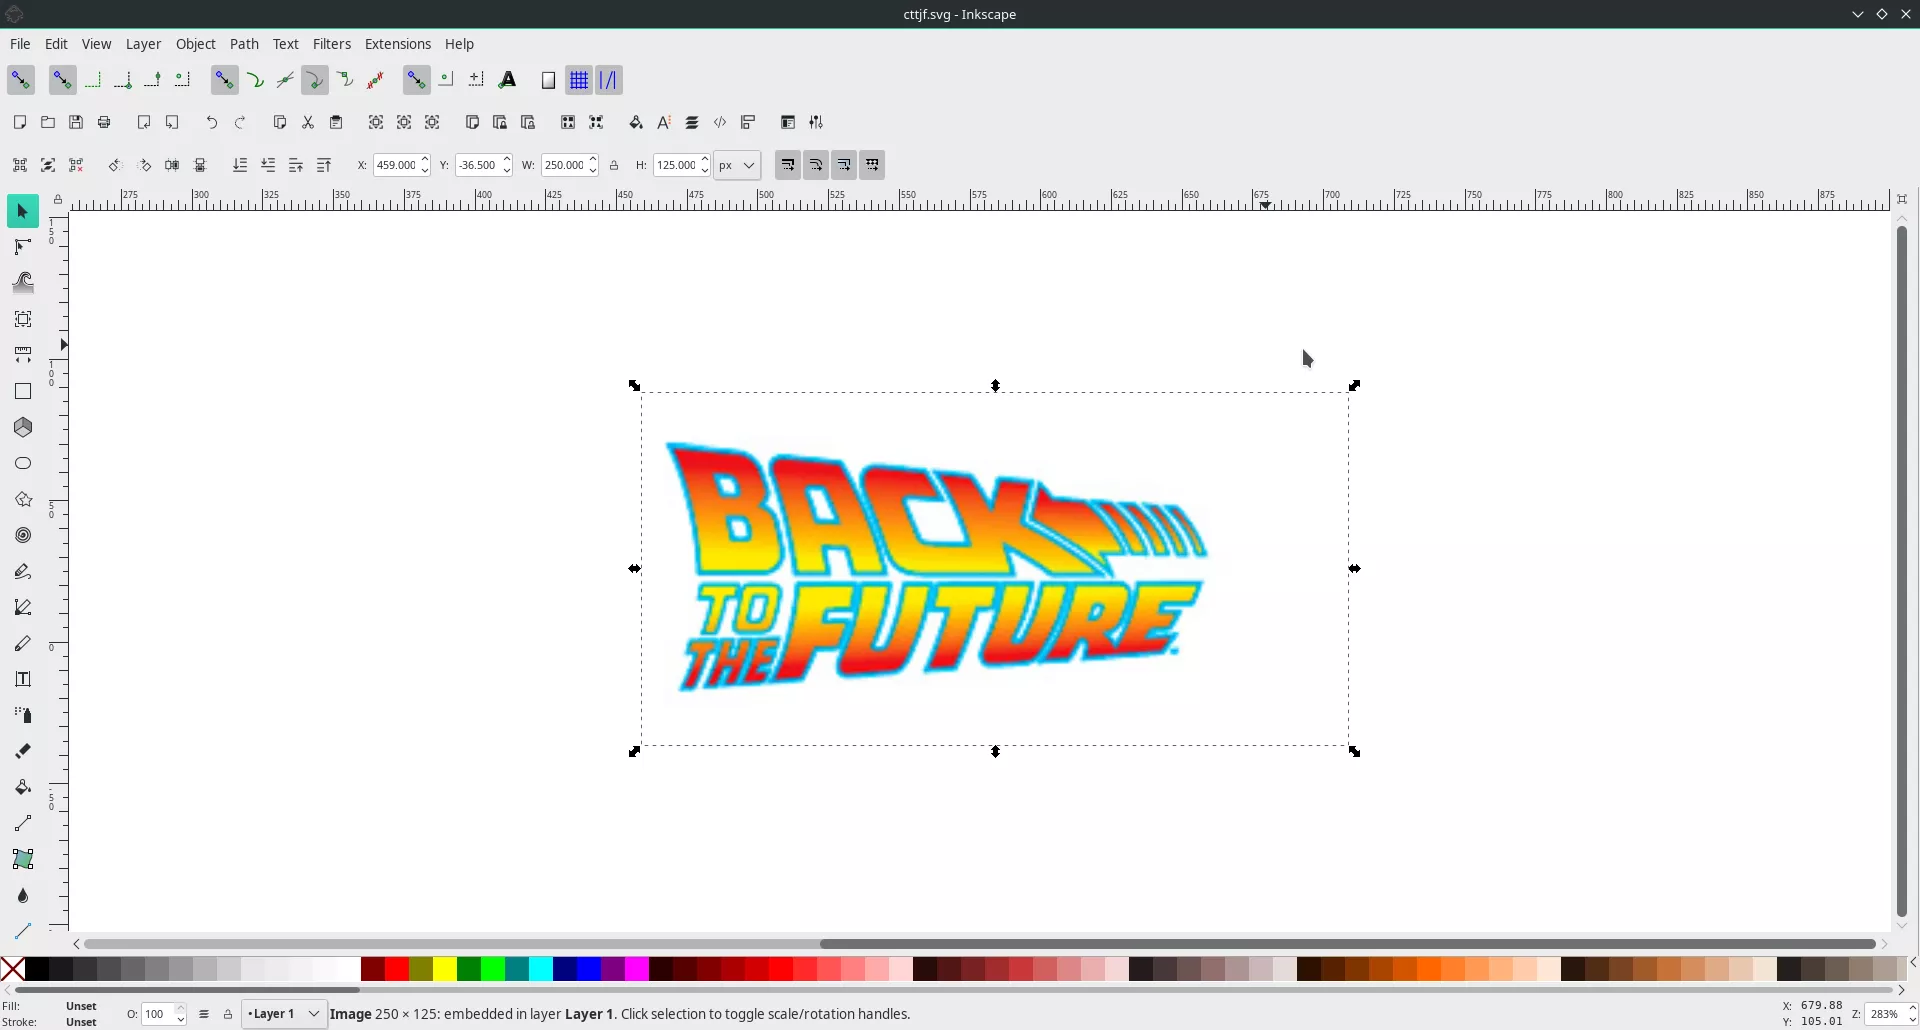Image resolution: width=1920 pixels, height=1030 pixels.
Task: Increase the X position stepper
Action: (425, 159)
